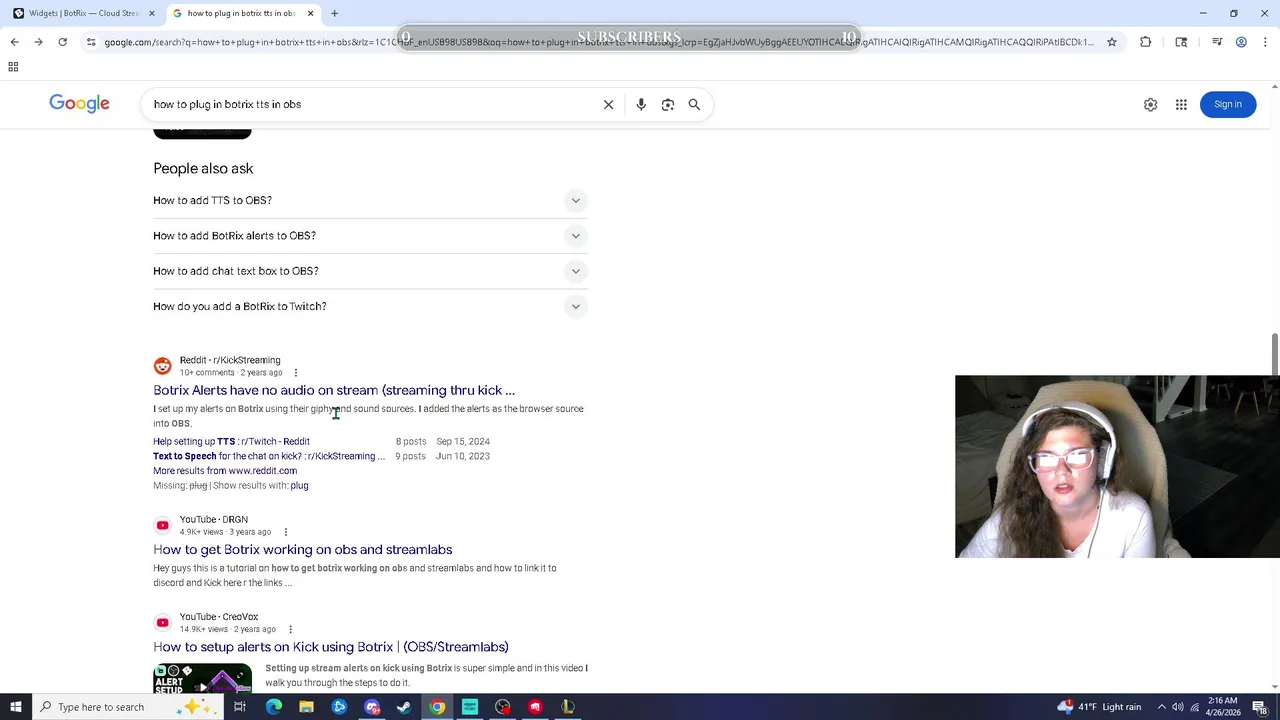Screen dimensions: 1280x720
Task: Open the browser extensions puzzle icon
Action: pyautogui.click(x=1145, y=42)
